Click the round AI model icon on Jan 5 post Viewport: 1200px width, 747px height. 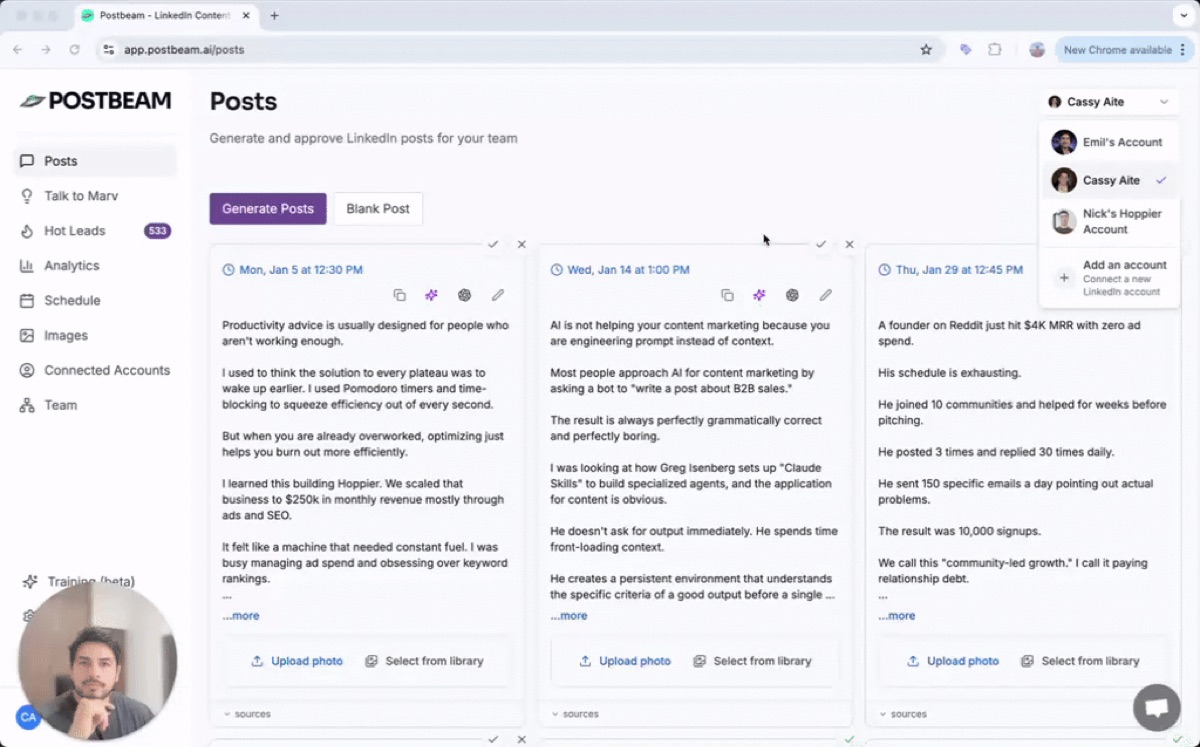click(x=464, y=295)
